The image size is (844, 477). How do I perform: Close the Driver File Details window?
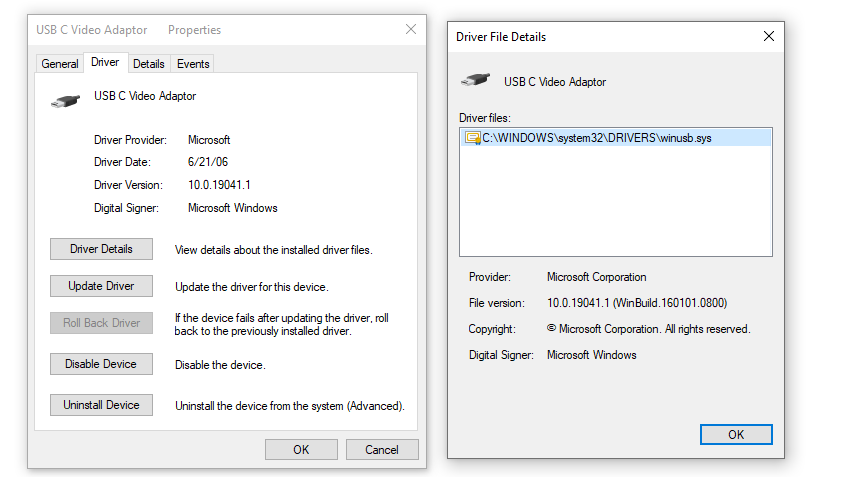pos(768,36)
